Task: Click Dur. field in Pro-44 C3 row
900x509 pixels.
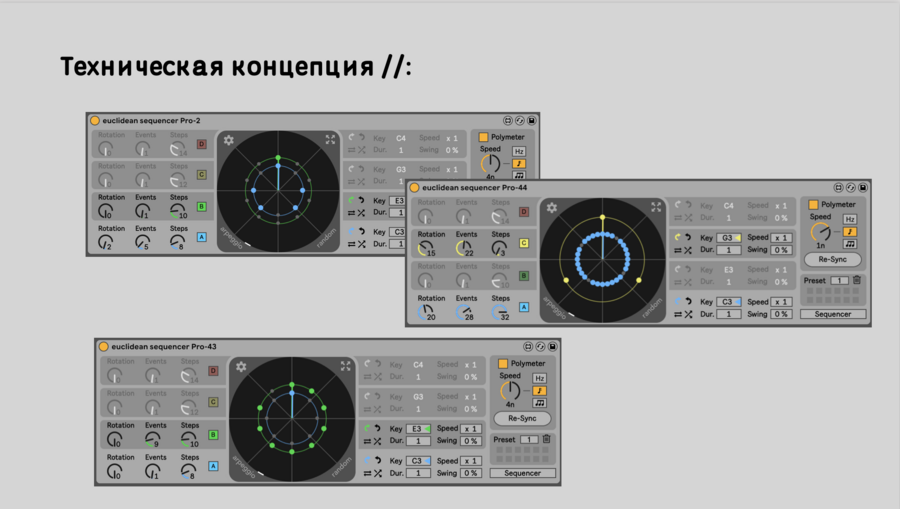Action: coord(729,314)
